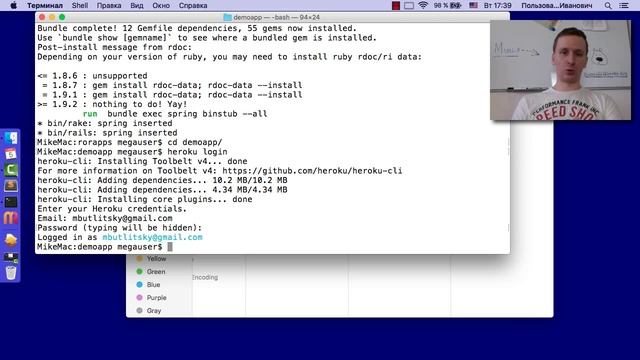640x360 pixels.
Task: Open the US flag input source menu
Action: 473,6
